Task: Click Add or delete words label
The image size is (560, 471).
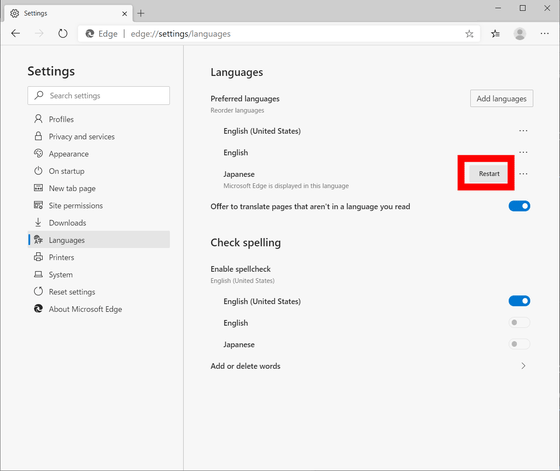Action: point(245,366)
